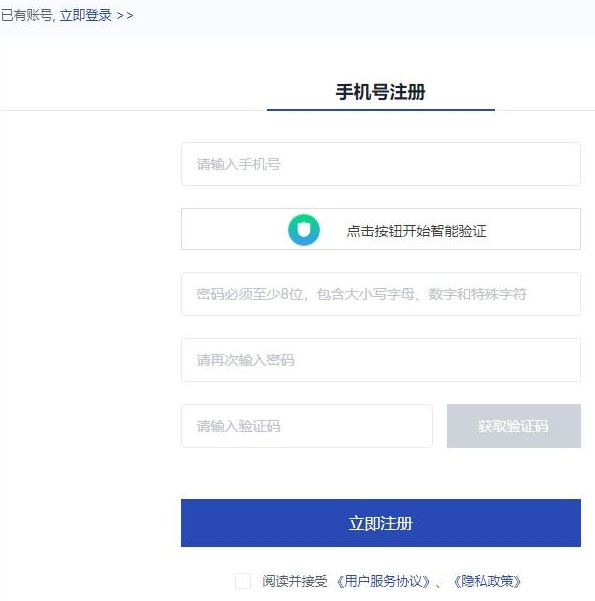This screenshot has width=595, height=601.
Task: Click the blue underline beneath 手机号注册
Action: 381,110
